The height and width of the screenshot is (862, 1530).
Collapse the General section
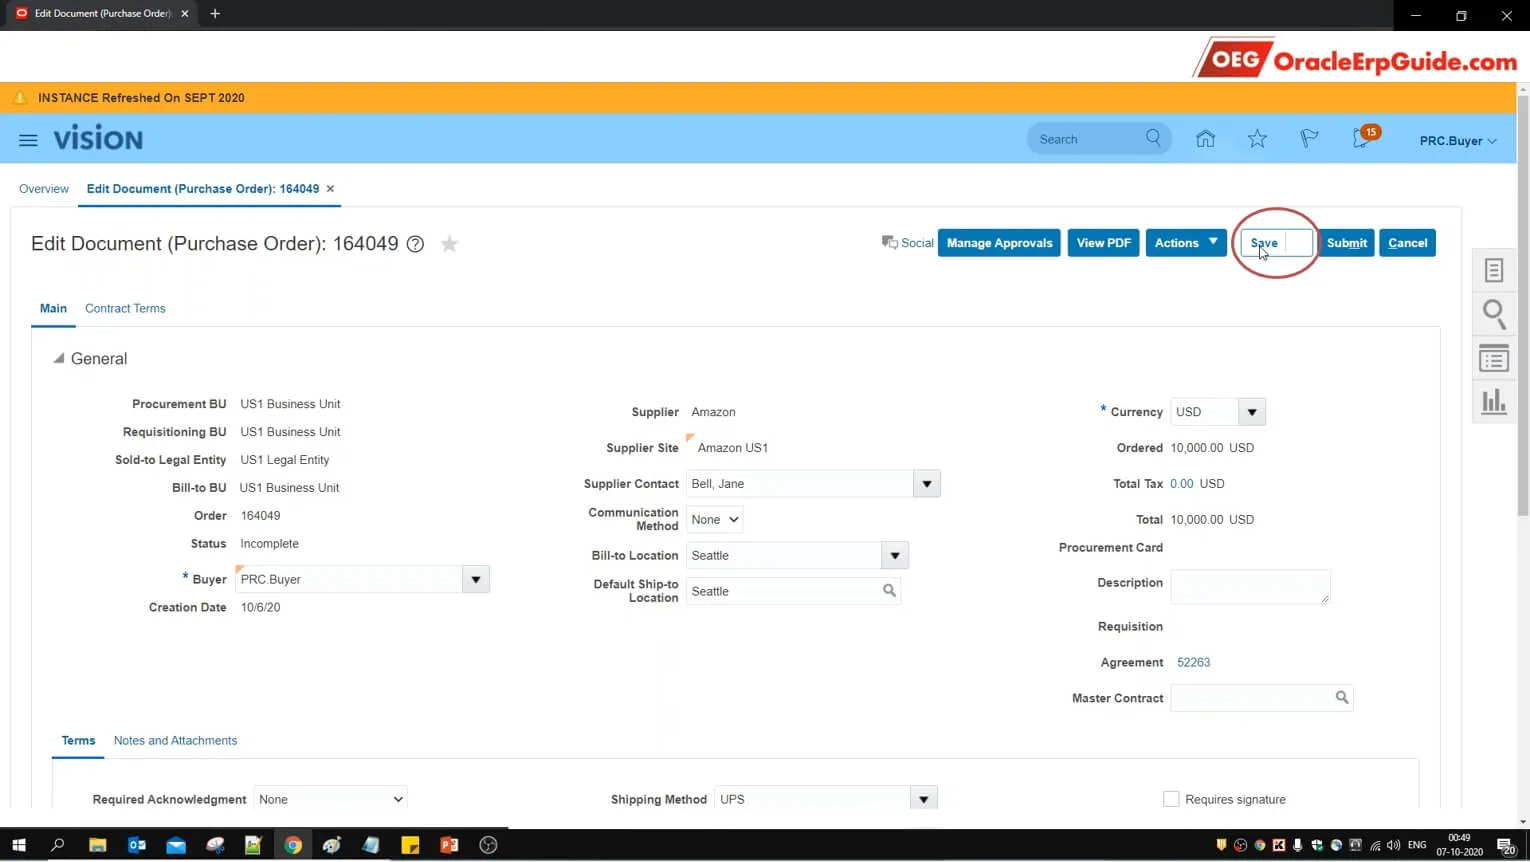[x=59, y=358]
